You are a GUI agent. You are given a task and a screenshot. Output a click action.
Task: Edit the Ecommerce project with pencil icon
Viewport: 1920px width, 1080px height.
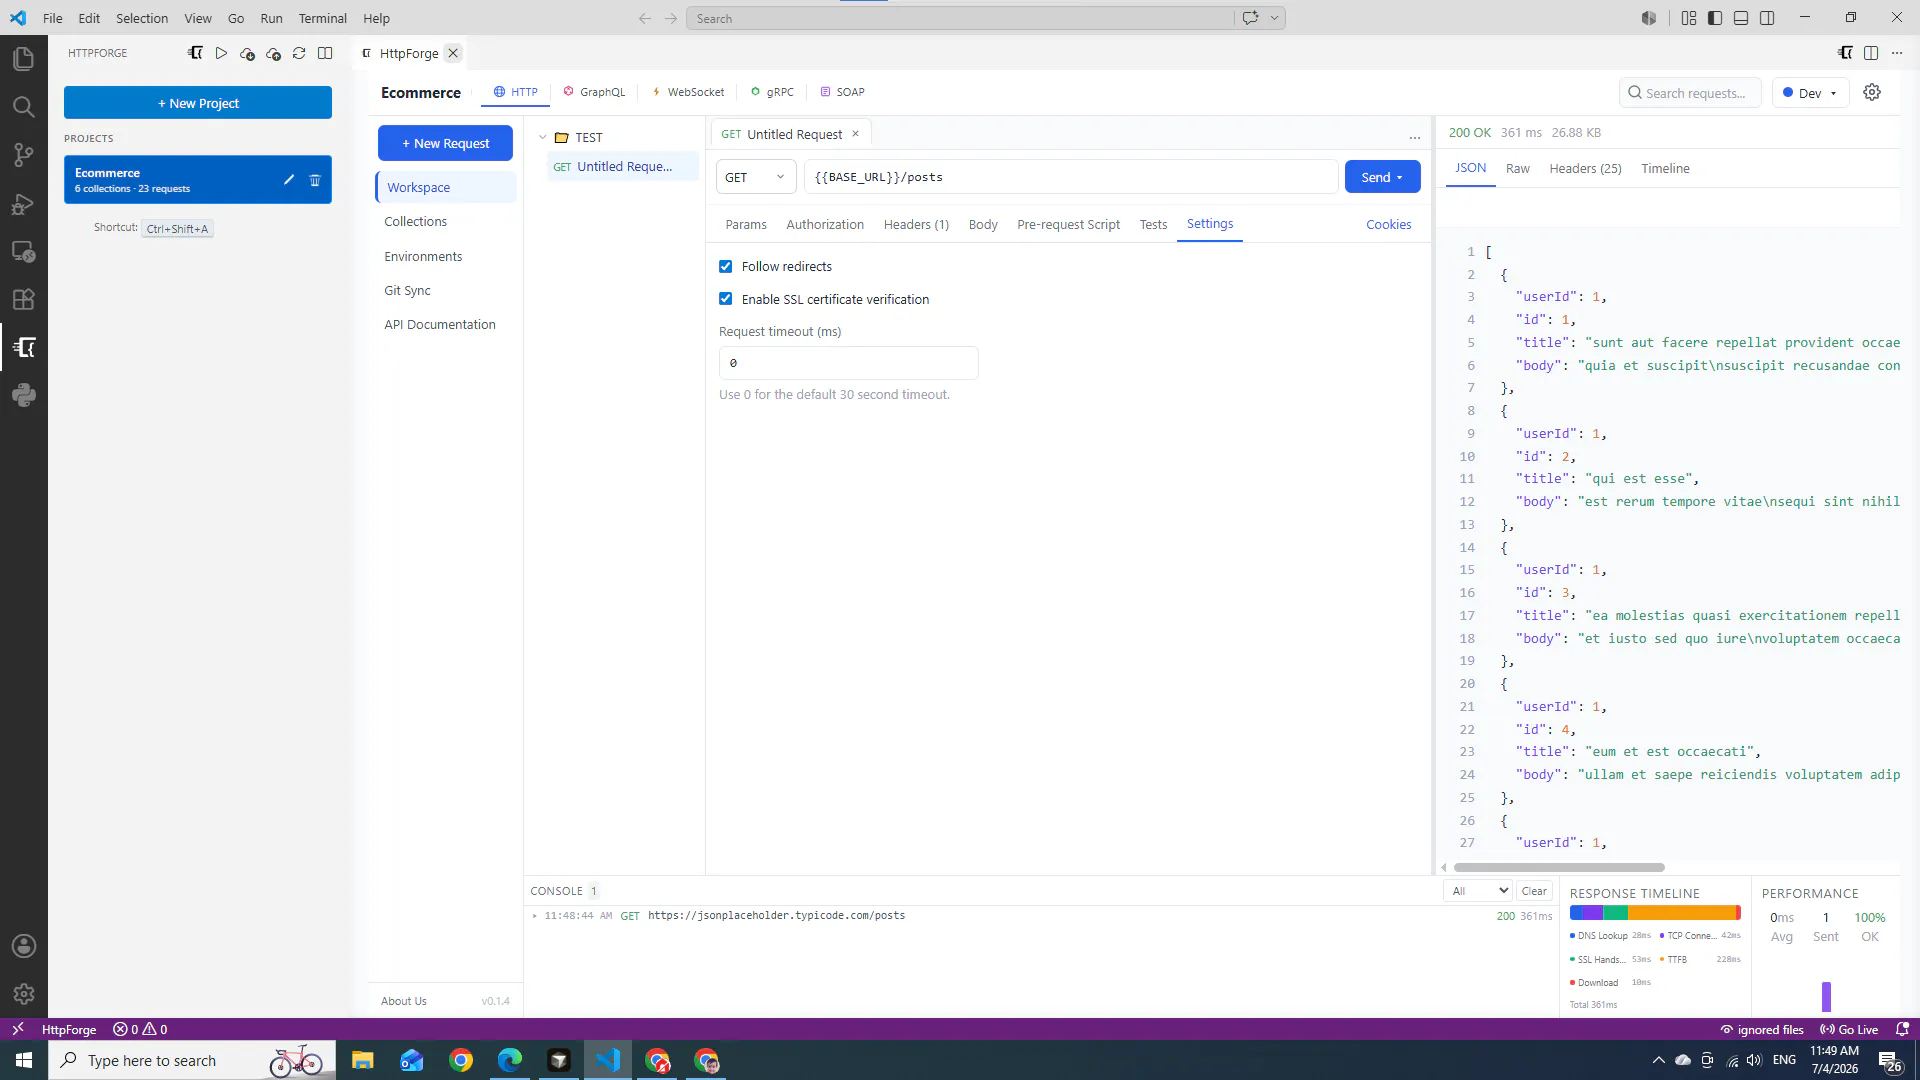pyautogui.click(x=289, y=180)
